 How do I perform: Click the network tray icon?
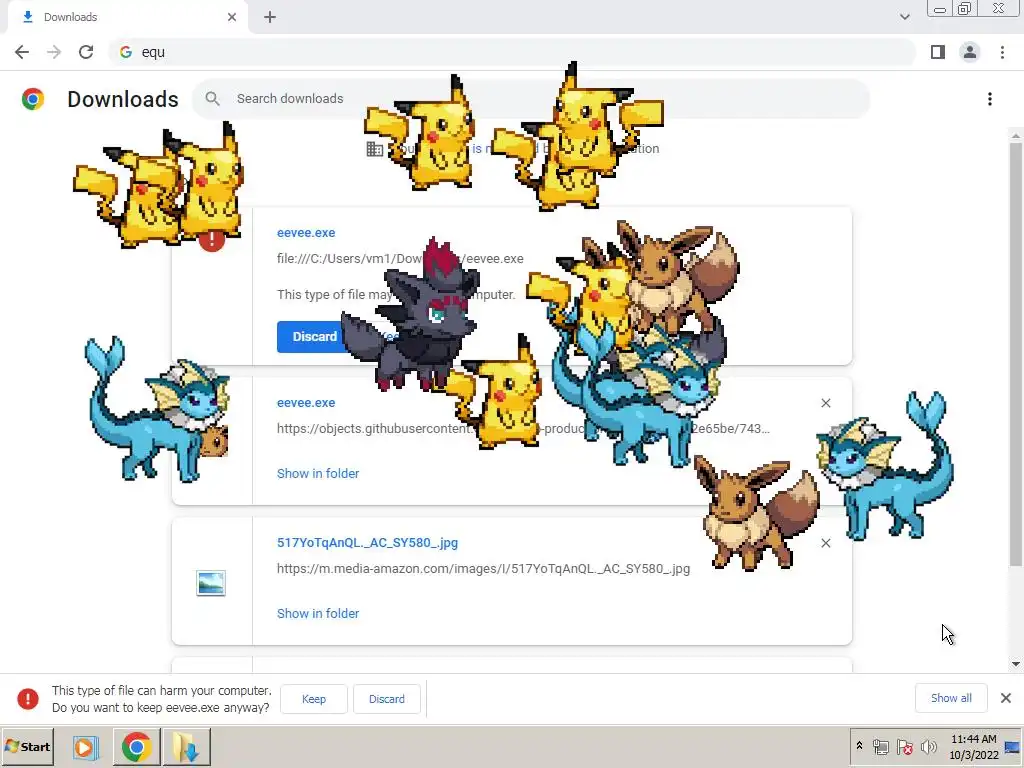[x=880, y=746]
